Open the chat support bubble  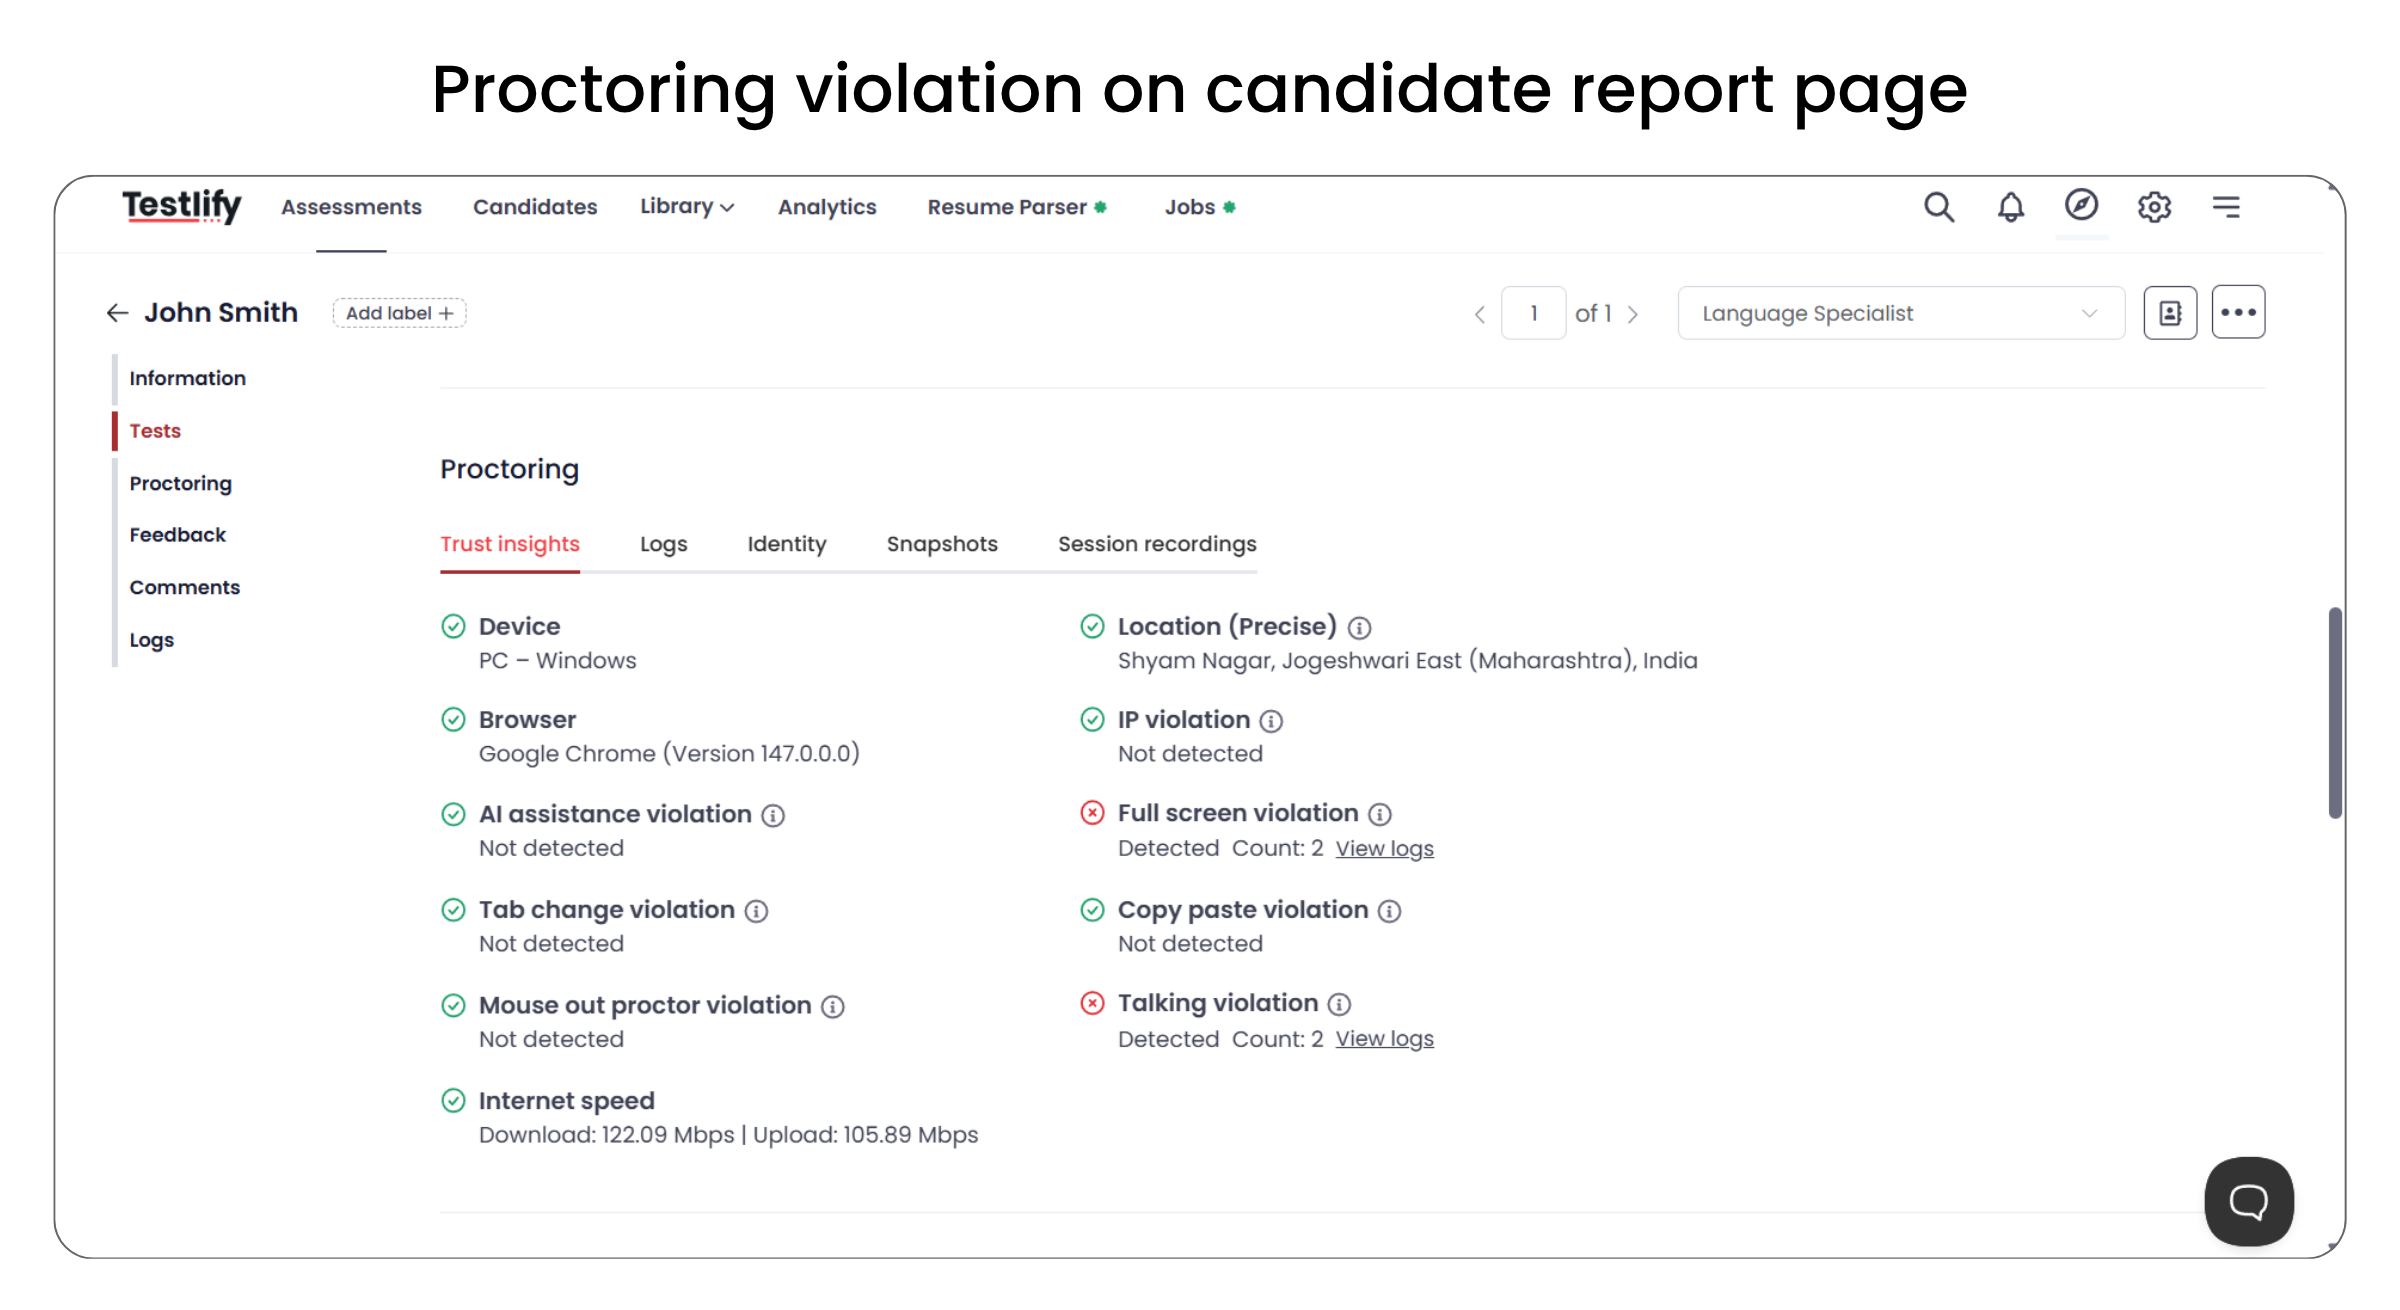coord(2248,1201)
